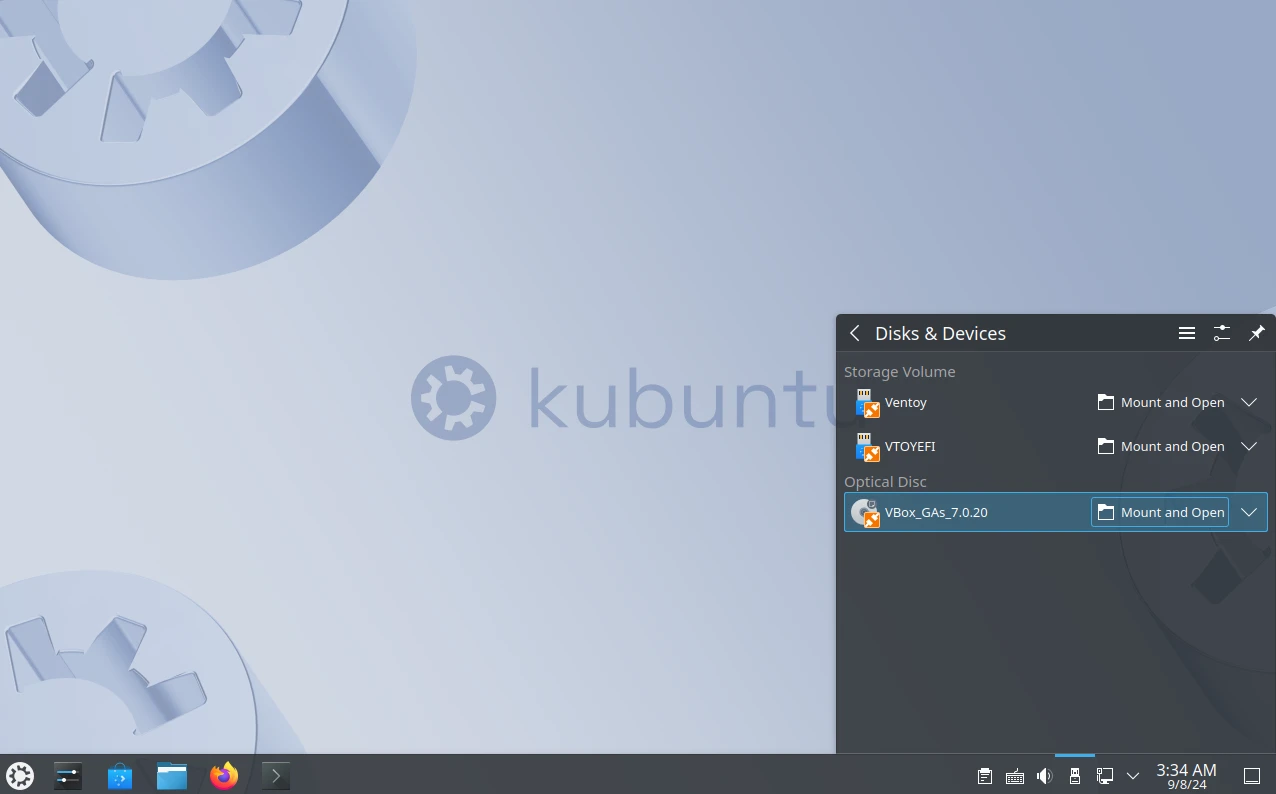The width and height of the screenshot is (1276, 794).
Task: Click the VTOYEFI USB drive icon
Action: (x=866, y=447)
